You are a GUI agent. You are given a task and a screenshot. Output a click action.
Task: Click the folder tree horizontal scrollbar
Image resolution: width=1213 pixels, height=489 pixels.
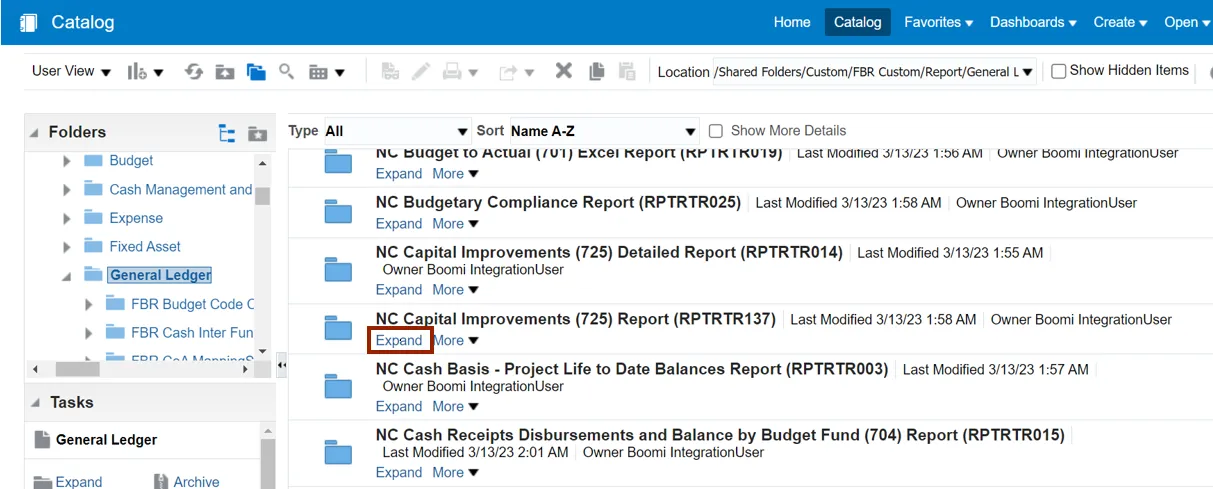point(140,369)
